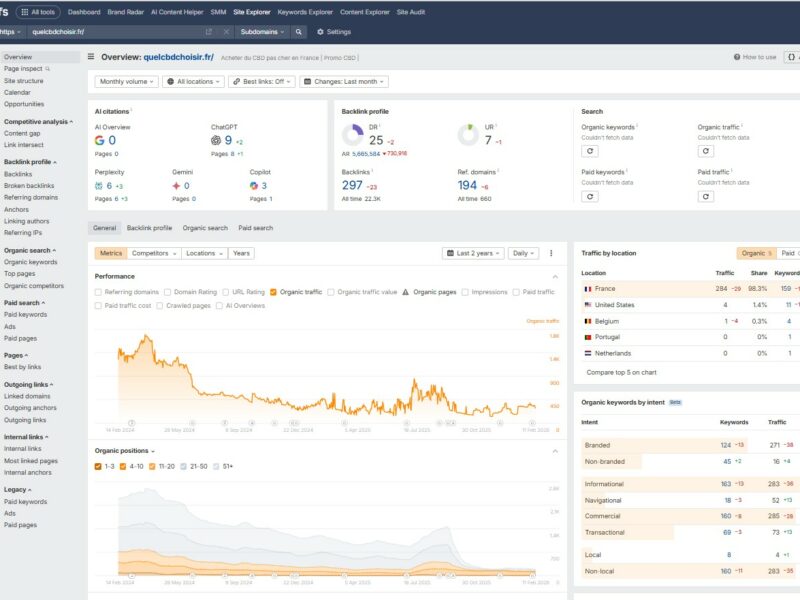Uncheck the Organic traffic checkbox
Screen dimensions: 800x600
273,292
